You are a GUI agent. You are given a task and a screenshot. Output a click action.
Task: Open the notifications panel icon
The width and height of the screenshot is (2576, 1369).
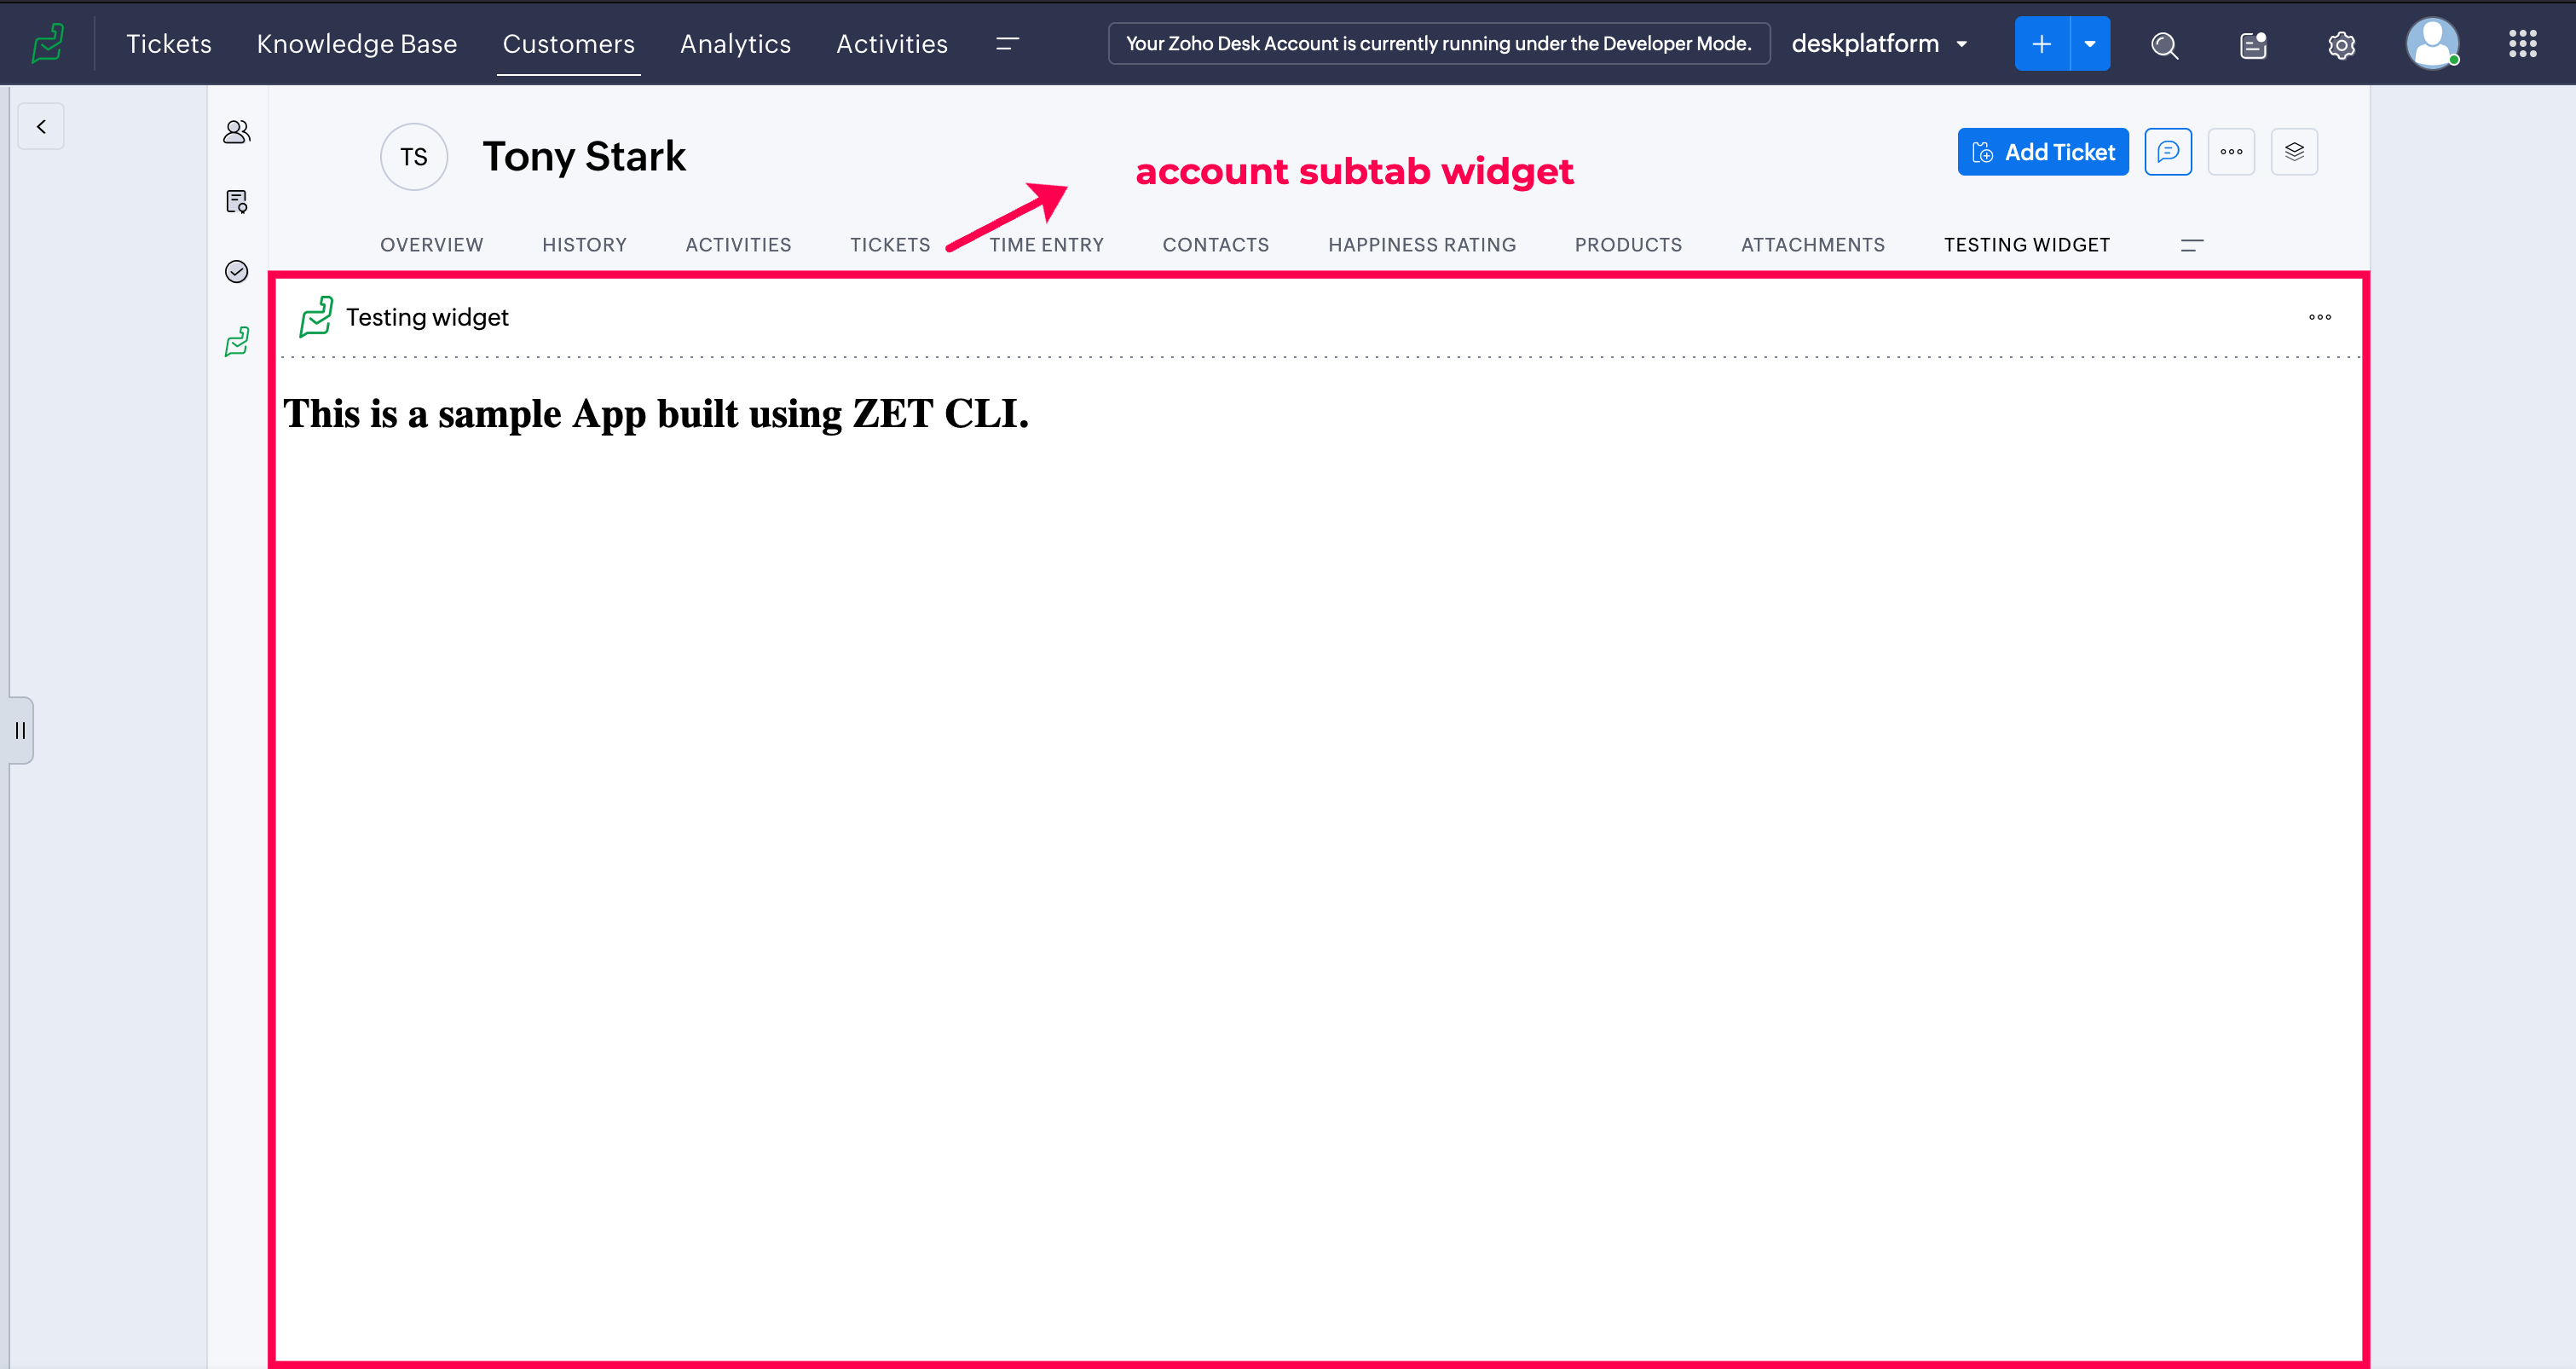[x=2253, y=44]
